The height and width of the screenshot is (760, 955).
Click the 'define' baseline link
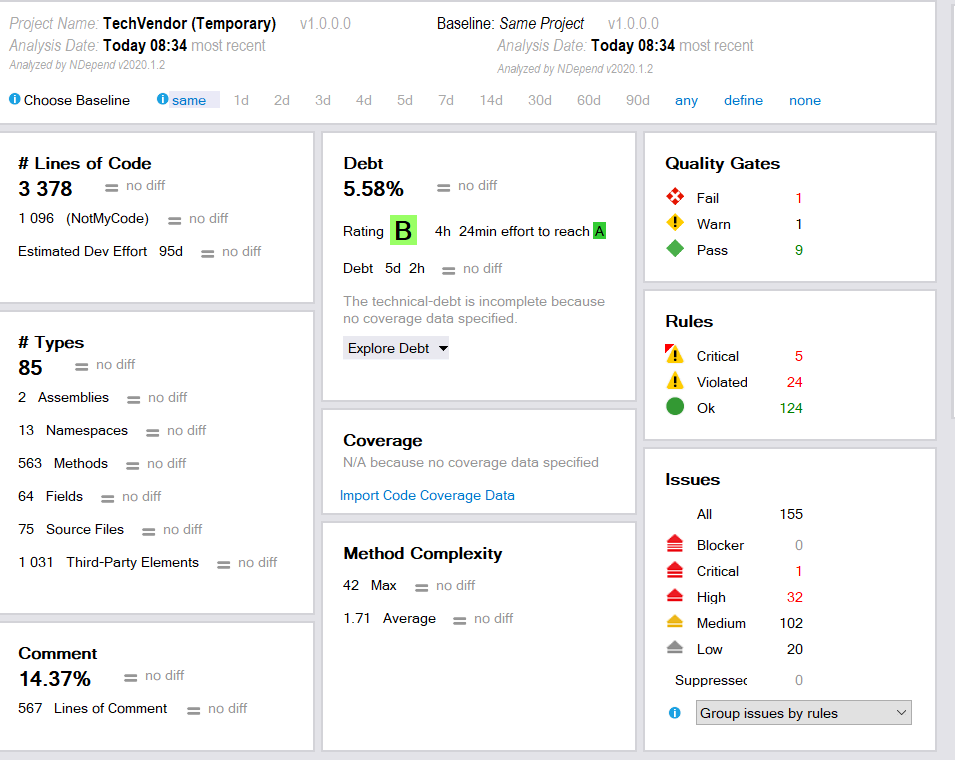coord(743,100)
